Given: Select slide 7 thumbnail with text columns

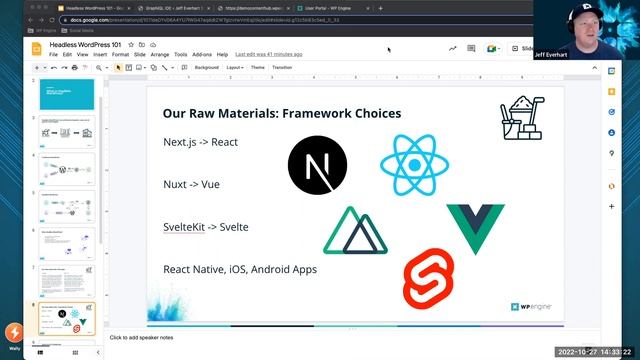Looking at the screenshot, I should click(67, 281).
